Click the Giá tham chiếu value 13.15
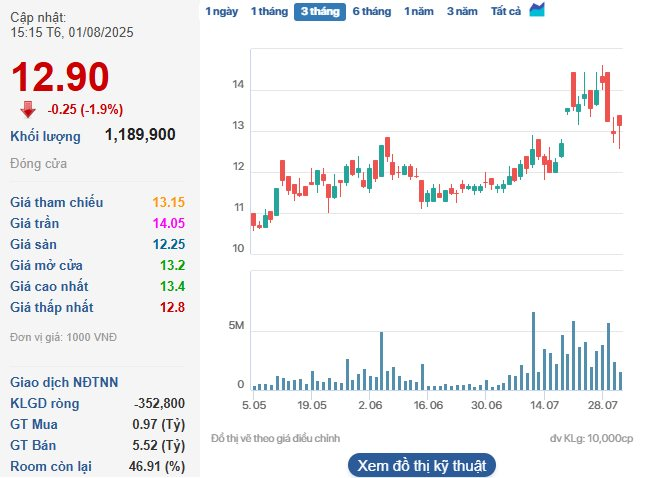The height and width of the screenshot is (478, 658). [168, 202]
